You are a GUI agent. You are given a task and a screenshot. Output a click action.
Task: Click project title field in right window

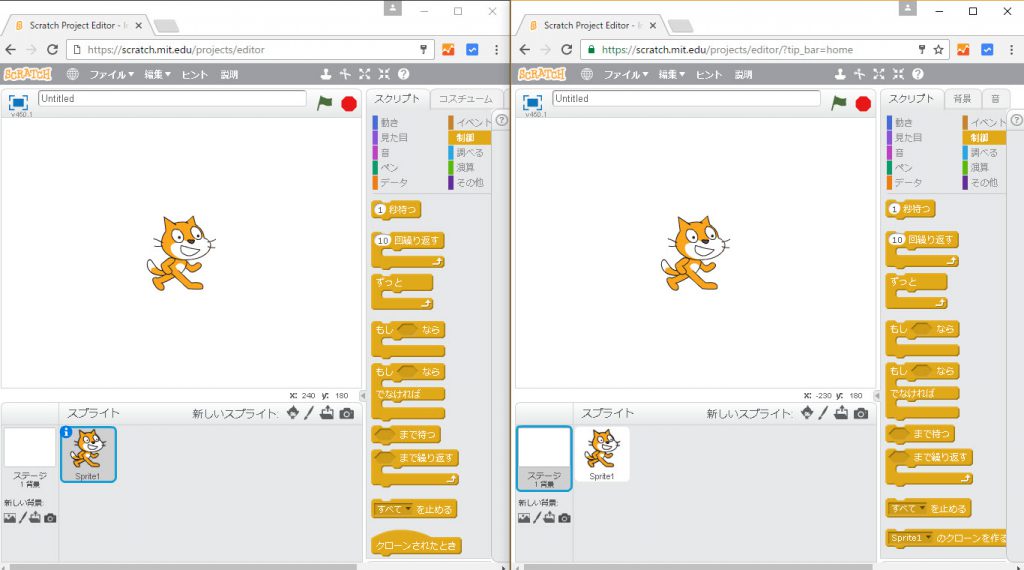click(x=686, y=99)
